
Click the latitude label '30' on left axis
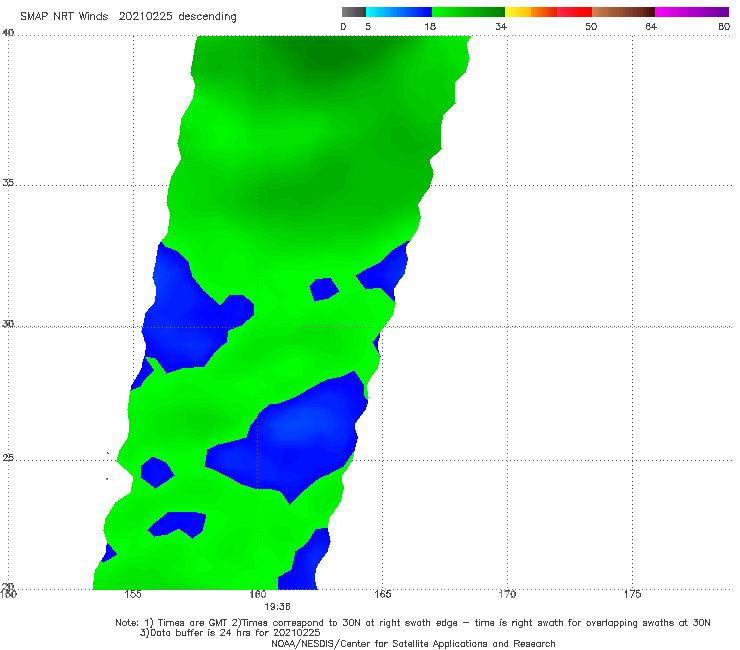8,324
